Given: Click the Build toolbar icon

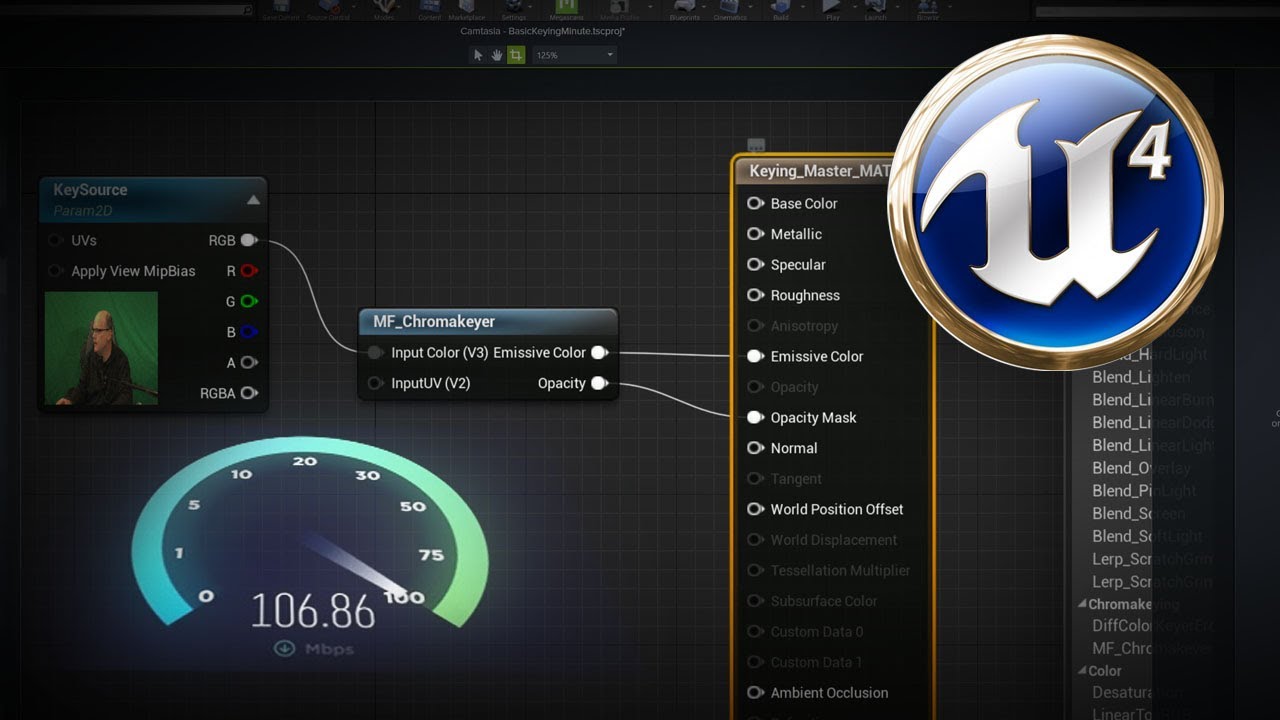Looking at the screenshot, I should (x=781, y=9).
